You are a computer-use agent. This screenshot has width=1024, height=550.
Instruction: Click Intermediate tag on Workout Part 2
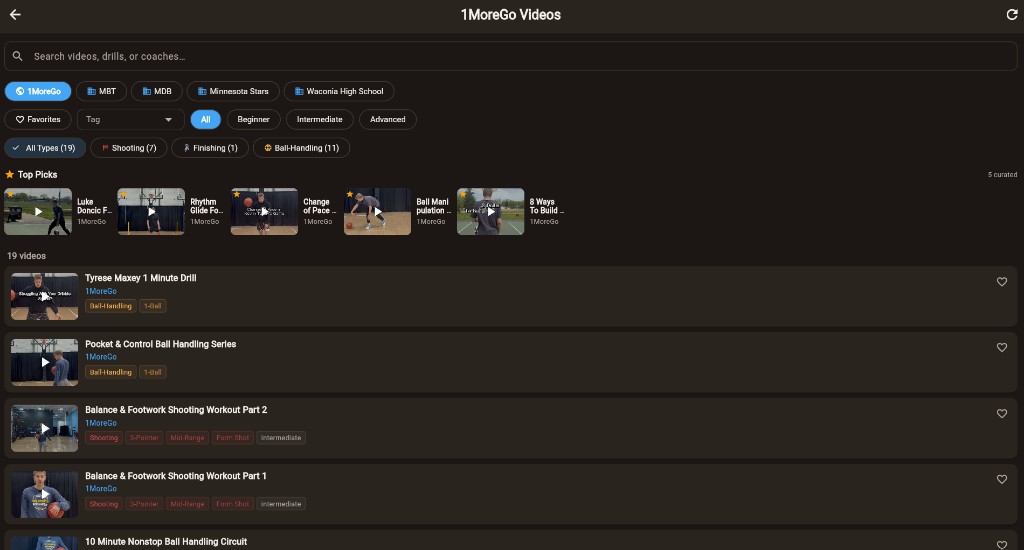281,438
